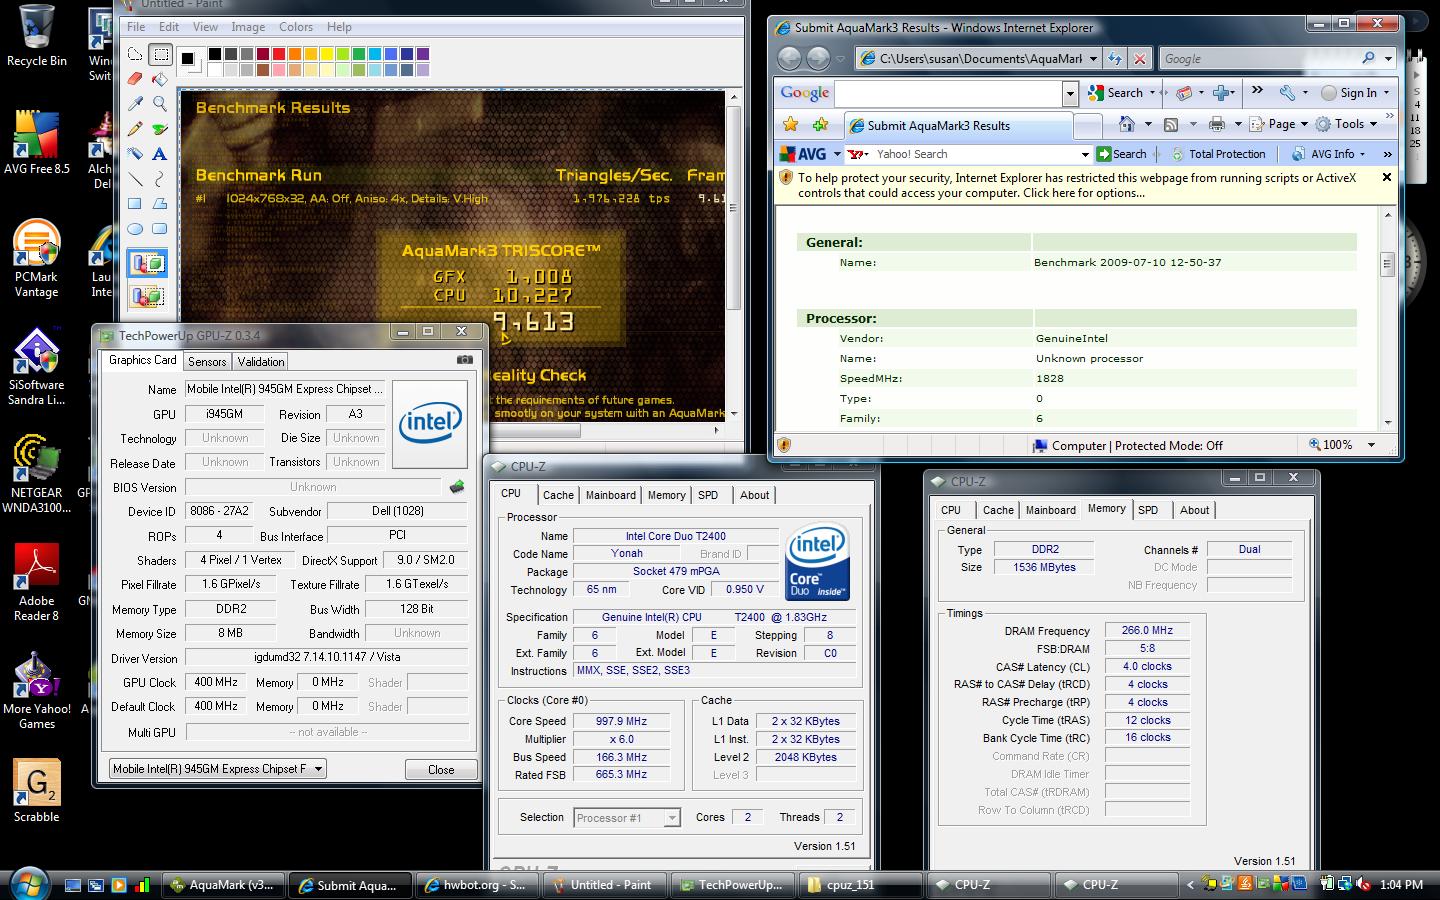Click the IE Refresh button
The image size is (1440, 900).
pyautogui.click(x=1115, y=59)
